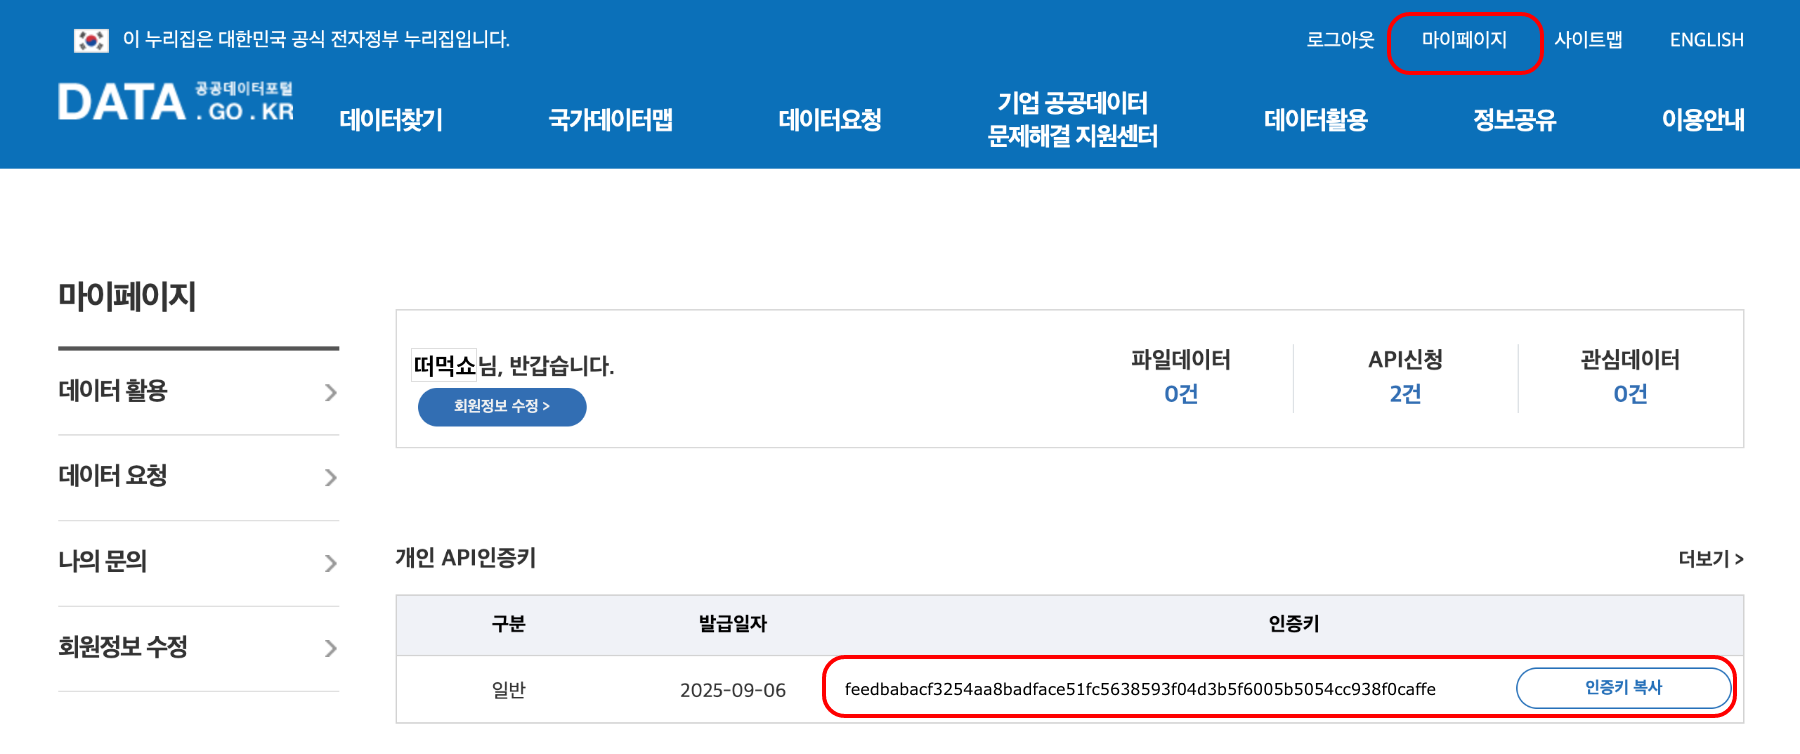The height and width of the screenshot is (754, 1800).
Task: Select the 데이터요청 menu item
Action: tap(830, 120)
